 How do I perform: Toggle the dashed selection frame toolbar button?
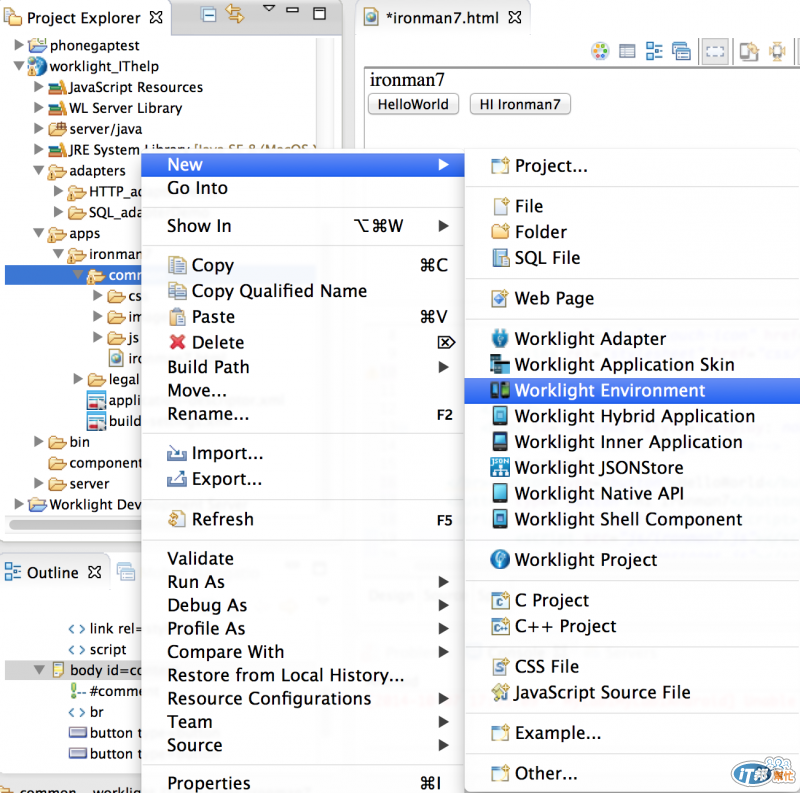pos(715,51)
